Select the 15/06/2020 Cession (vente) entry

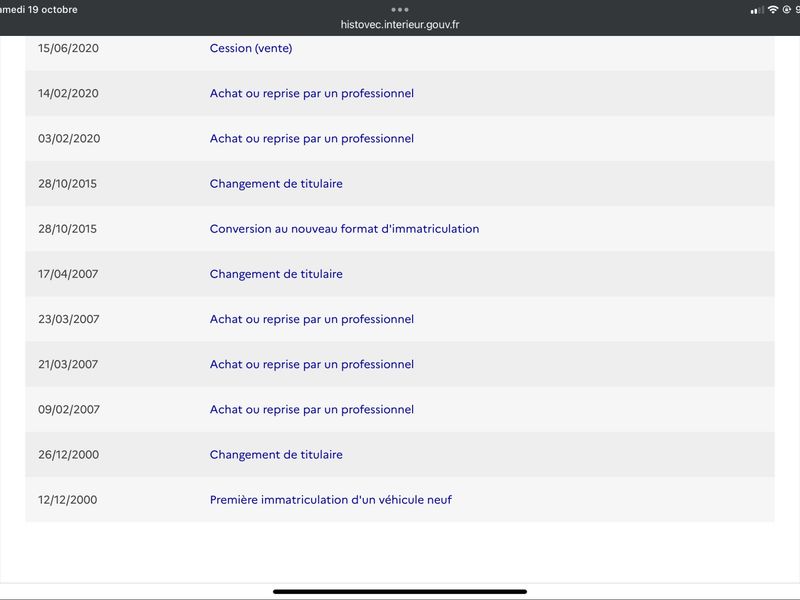point(399,48)
